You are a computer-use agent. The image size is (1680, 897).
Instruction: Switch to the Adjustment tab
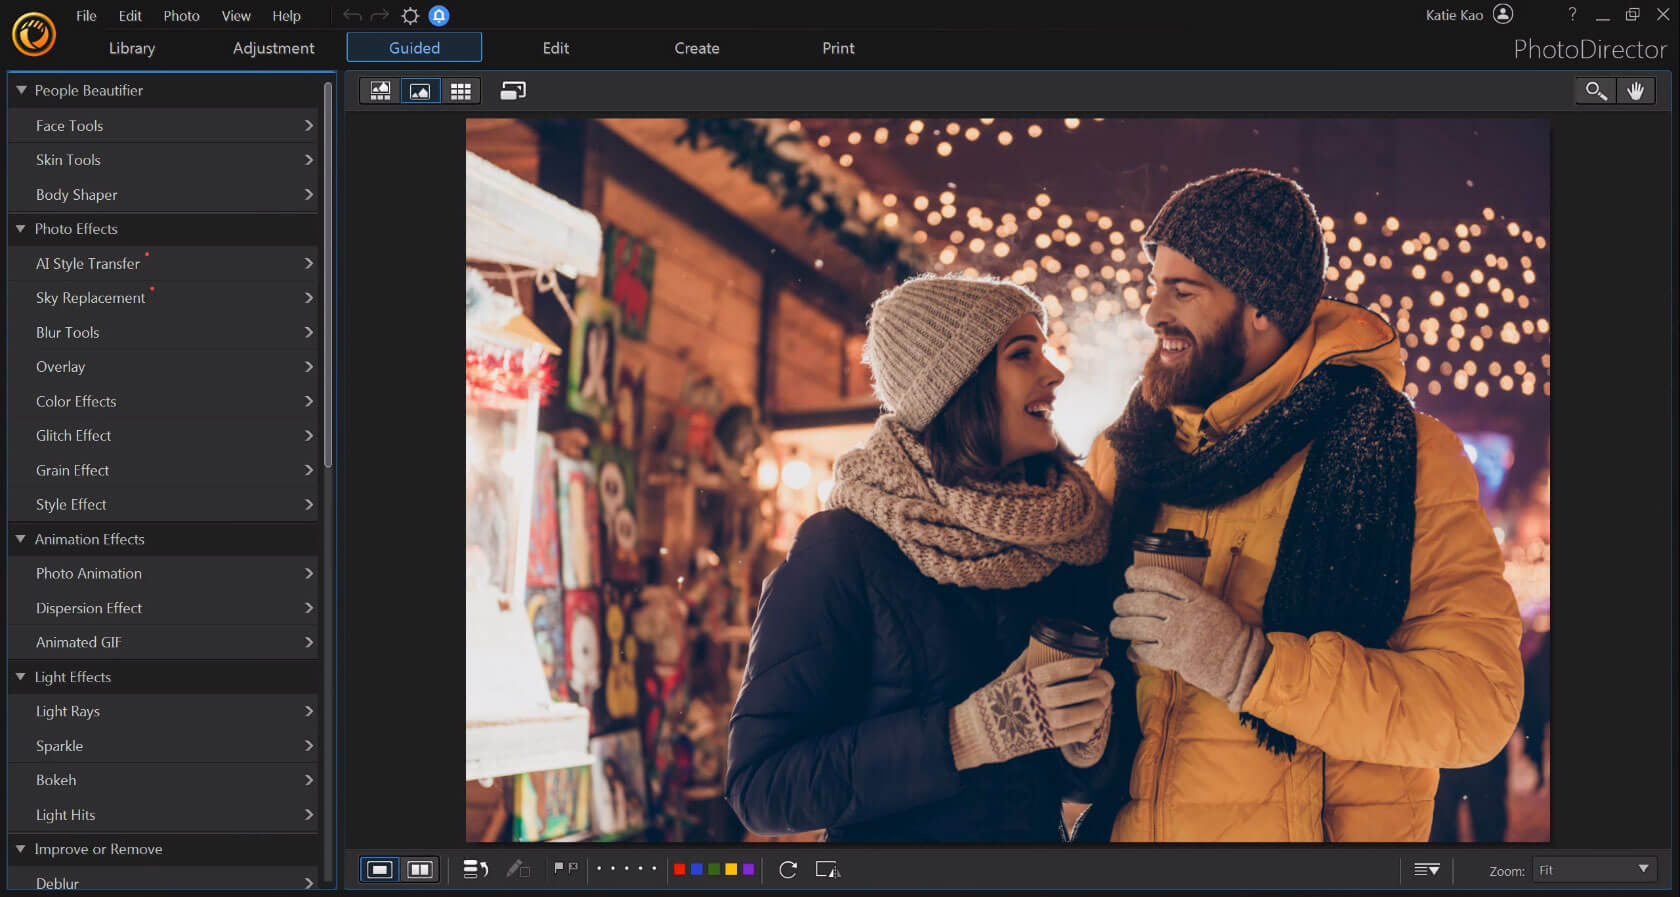[x=273, y=48]
